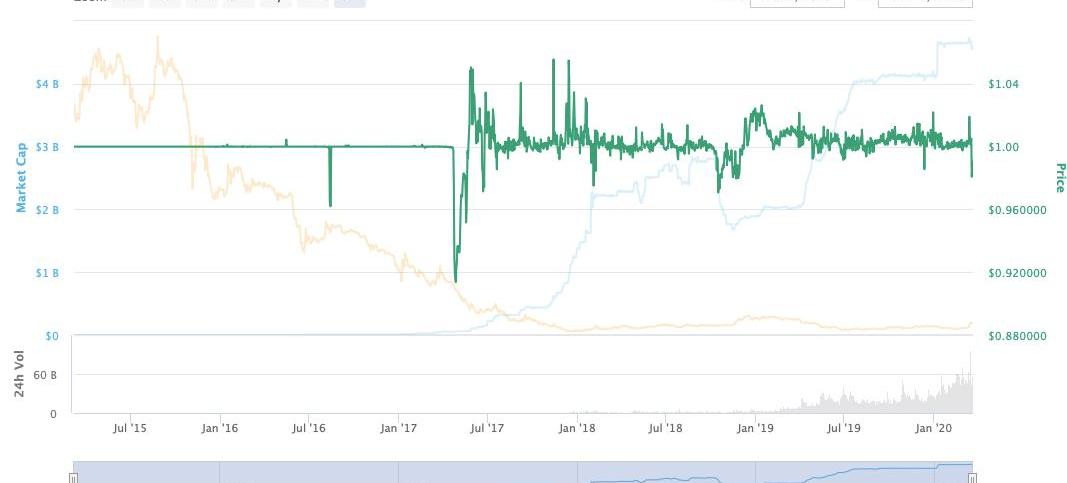
Task: Grab the navigator's left range handle
Action: click(73, 478)
